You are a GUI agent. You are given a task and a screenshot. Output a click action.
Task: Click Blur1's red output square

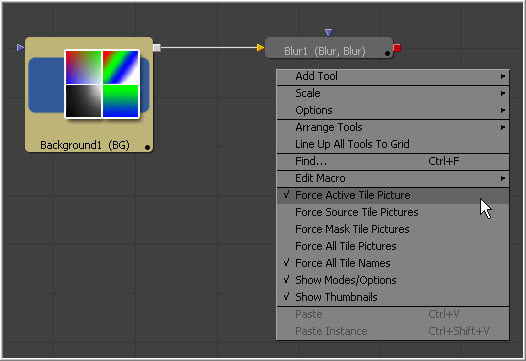397,48
